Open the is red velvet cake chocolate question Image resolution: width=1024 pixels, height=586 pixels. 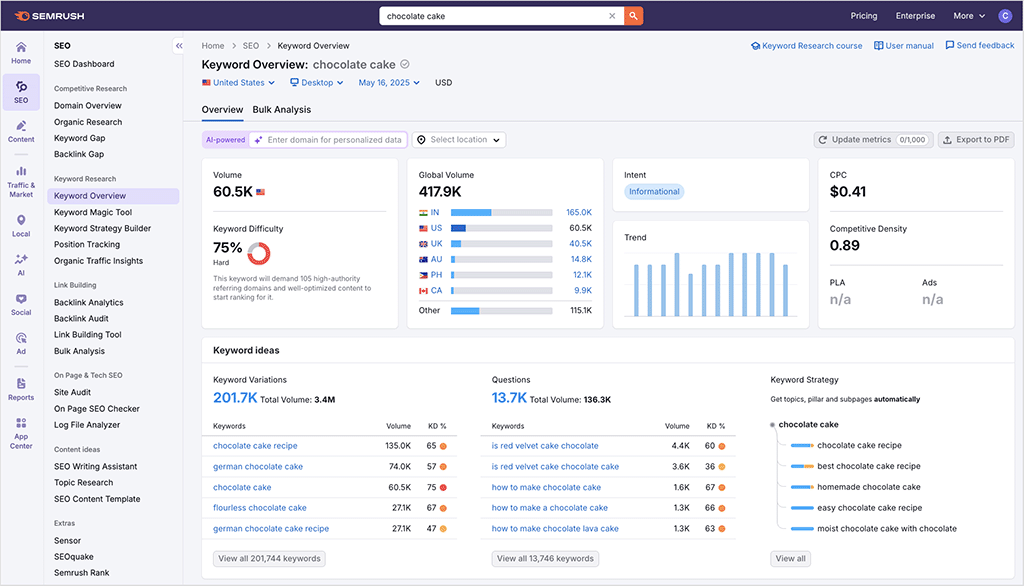pos(545,446)
